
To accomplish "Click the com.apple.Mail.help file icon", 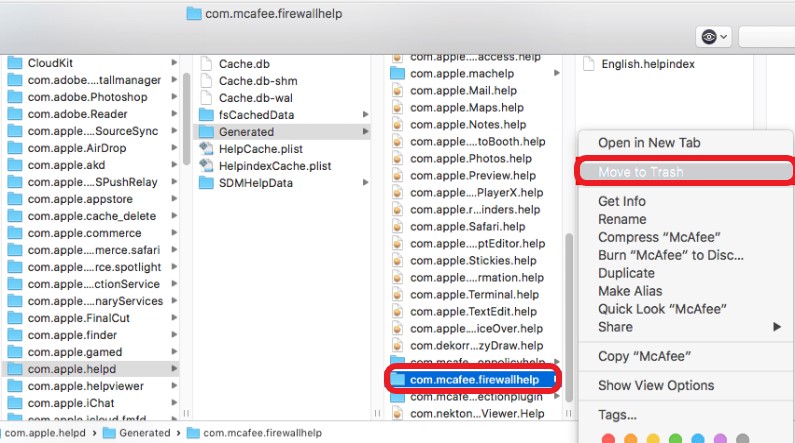I will [398, 90].
